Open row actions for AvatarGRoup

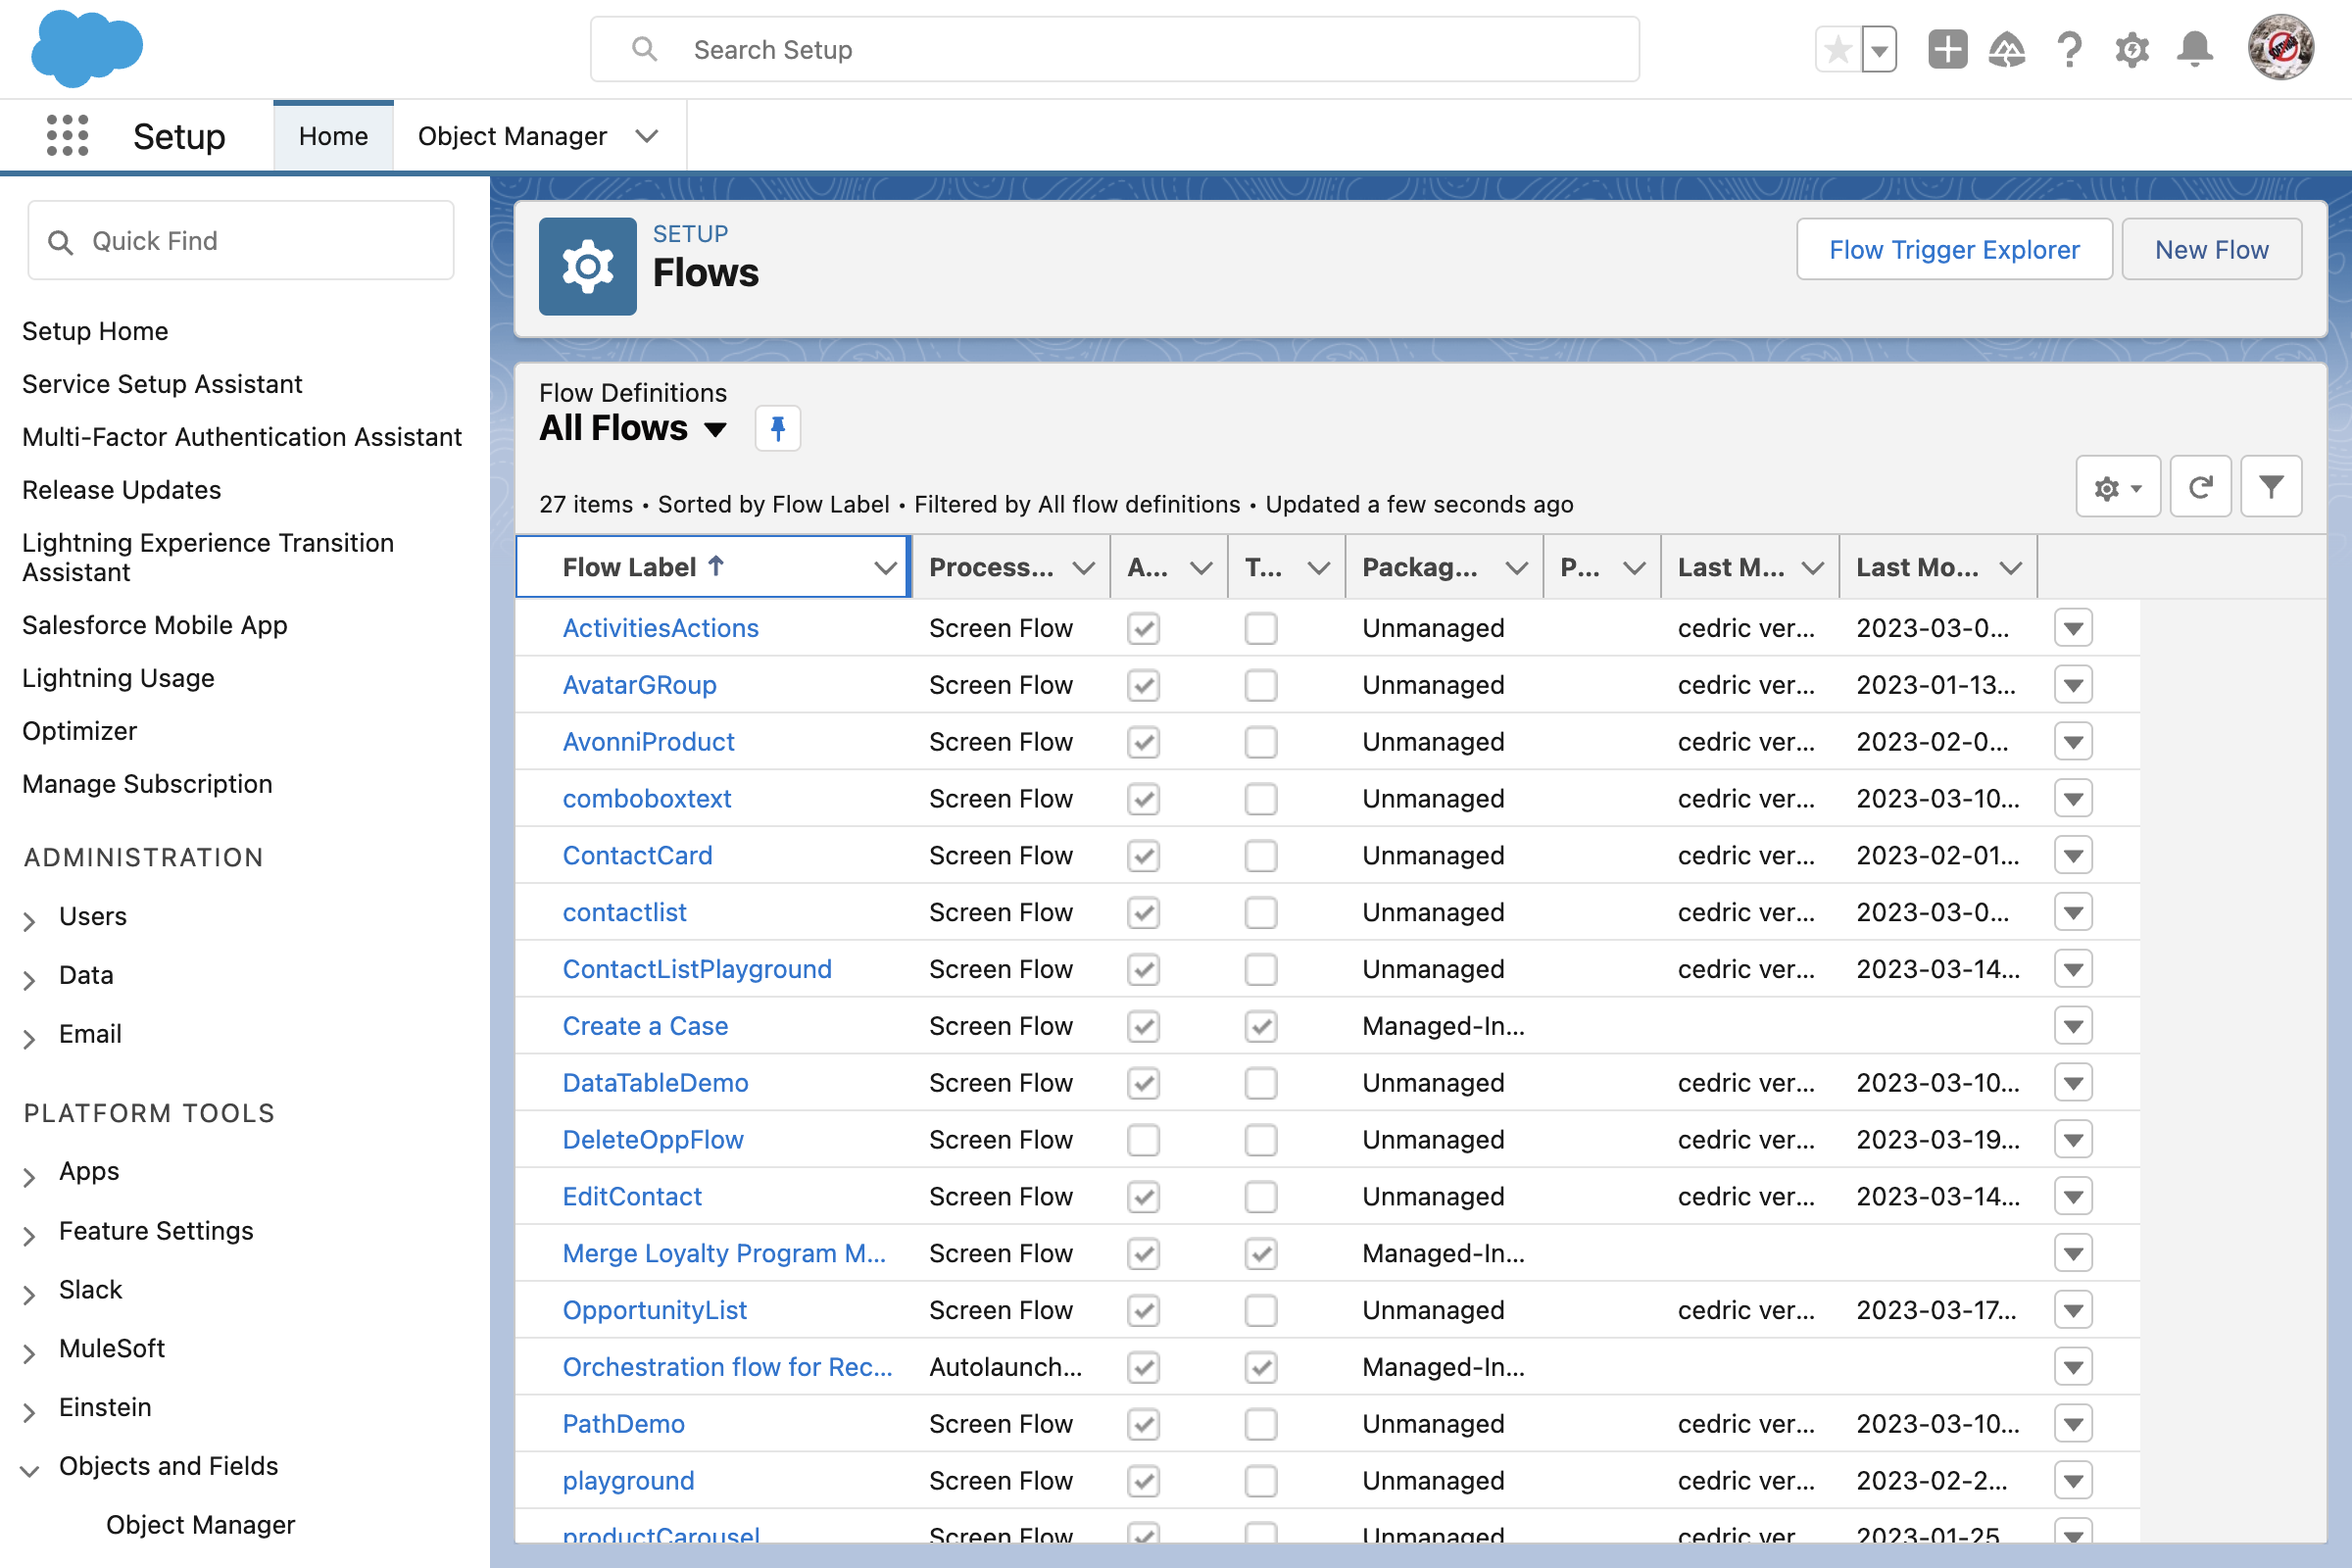2073,685
